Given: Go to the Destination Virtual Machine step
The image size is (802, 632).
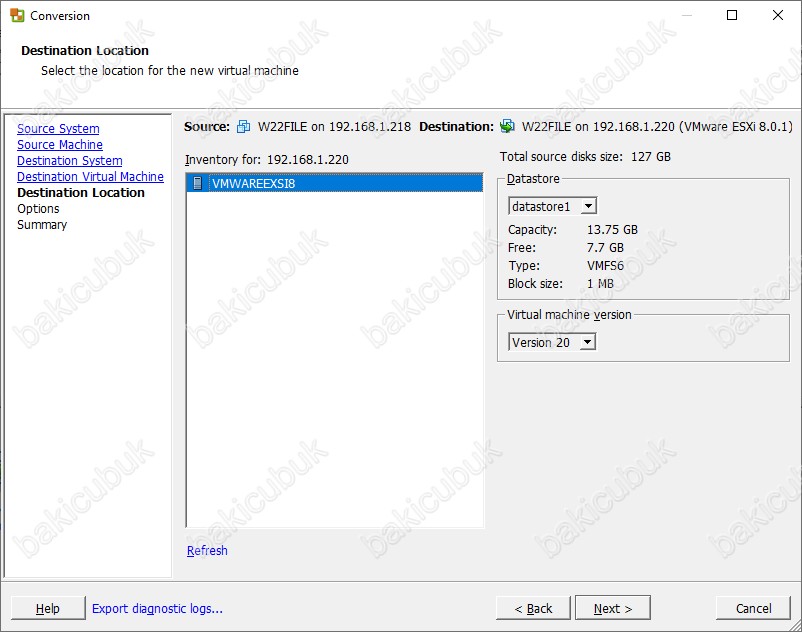Looking at the screenshot, I should [x=91, y=176].
